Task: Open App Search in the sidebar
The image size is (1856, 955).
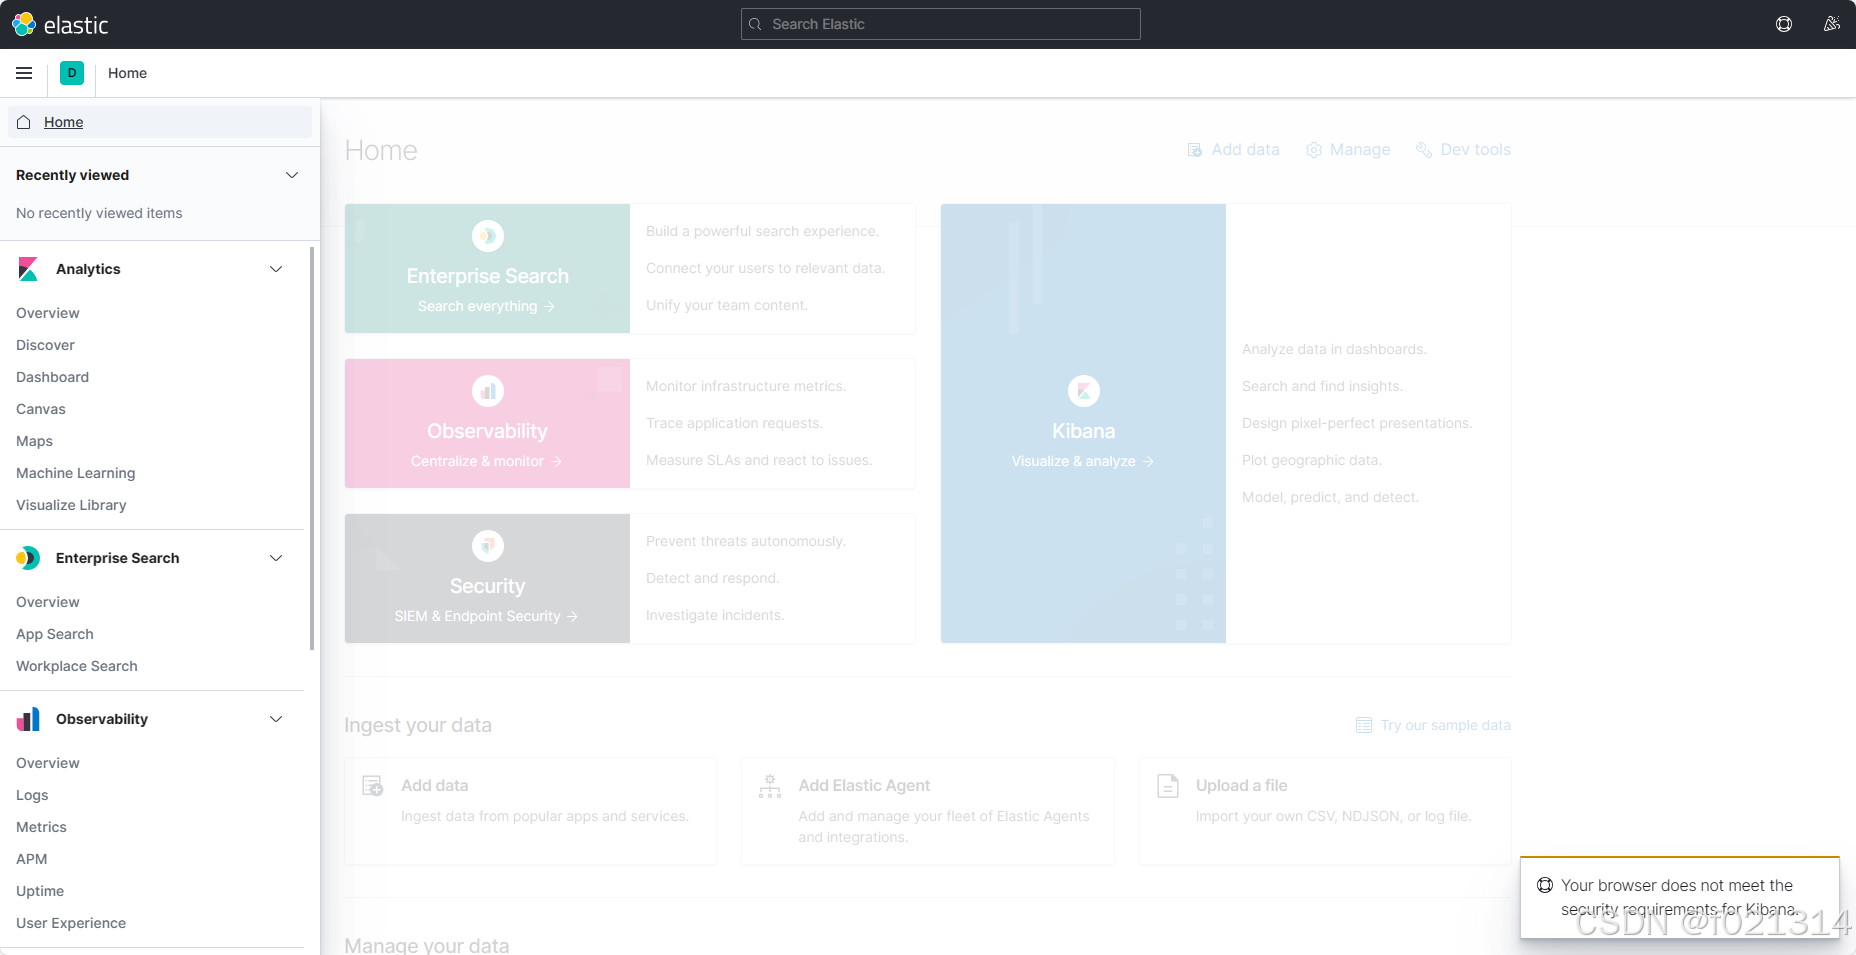Action: point(55,634)
